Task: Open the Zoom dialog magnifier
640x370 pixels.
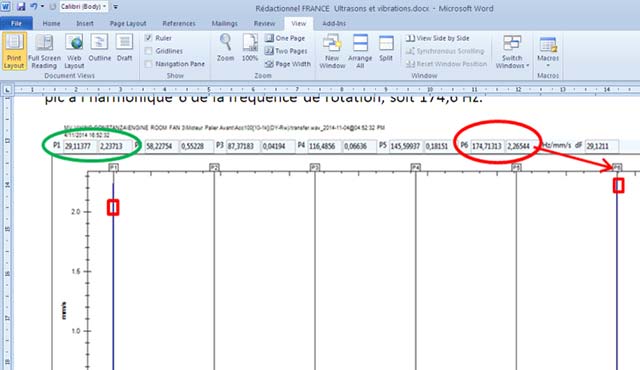Action: click(x=225, y=48)
